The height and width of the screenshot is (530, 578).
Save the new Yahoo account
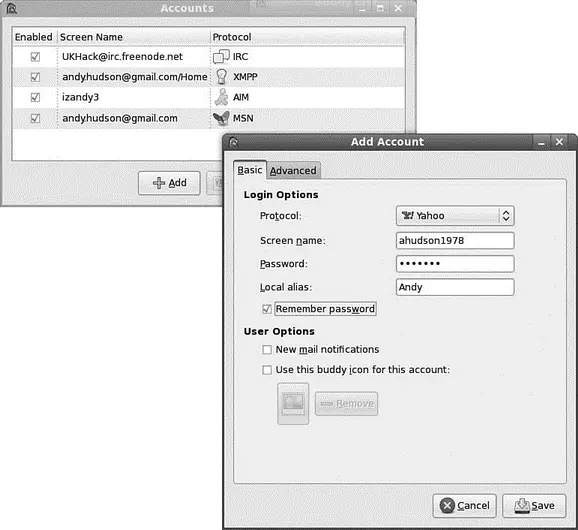534,506
